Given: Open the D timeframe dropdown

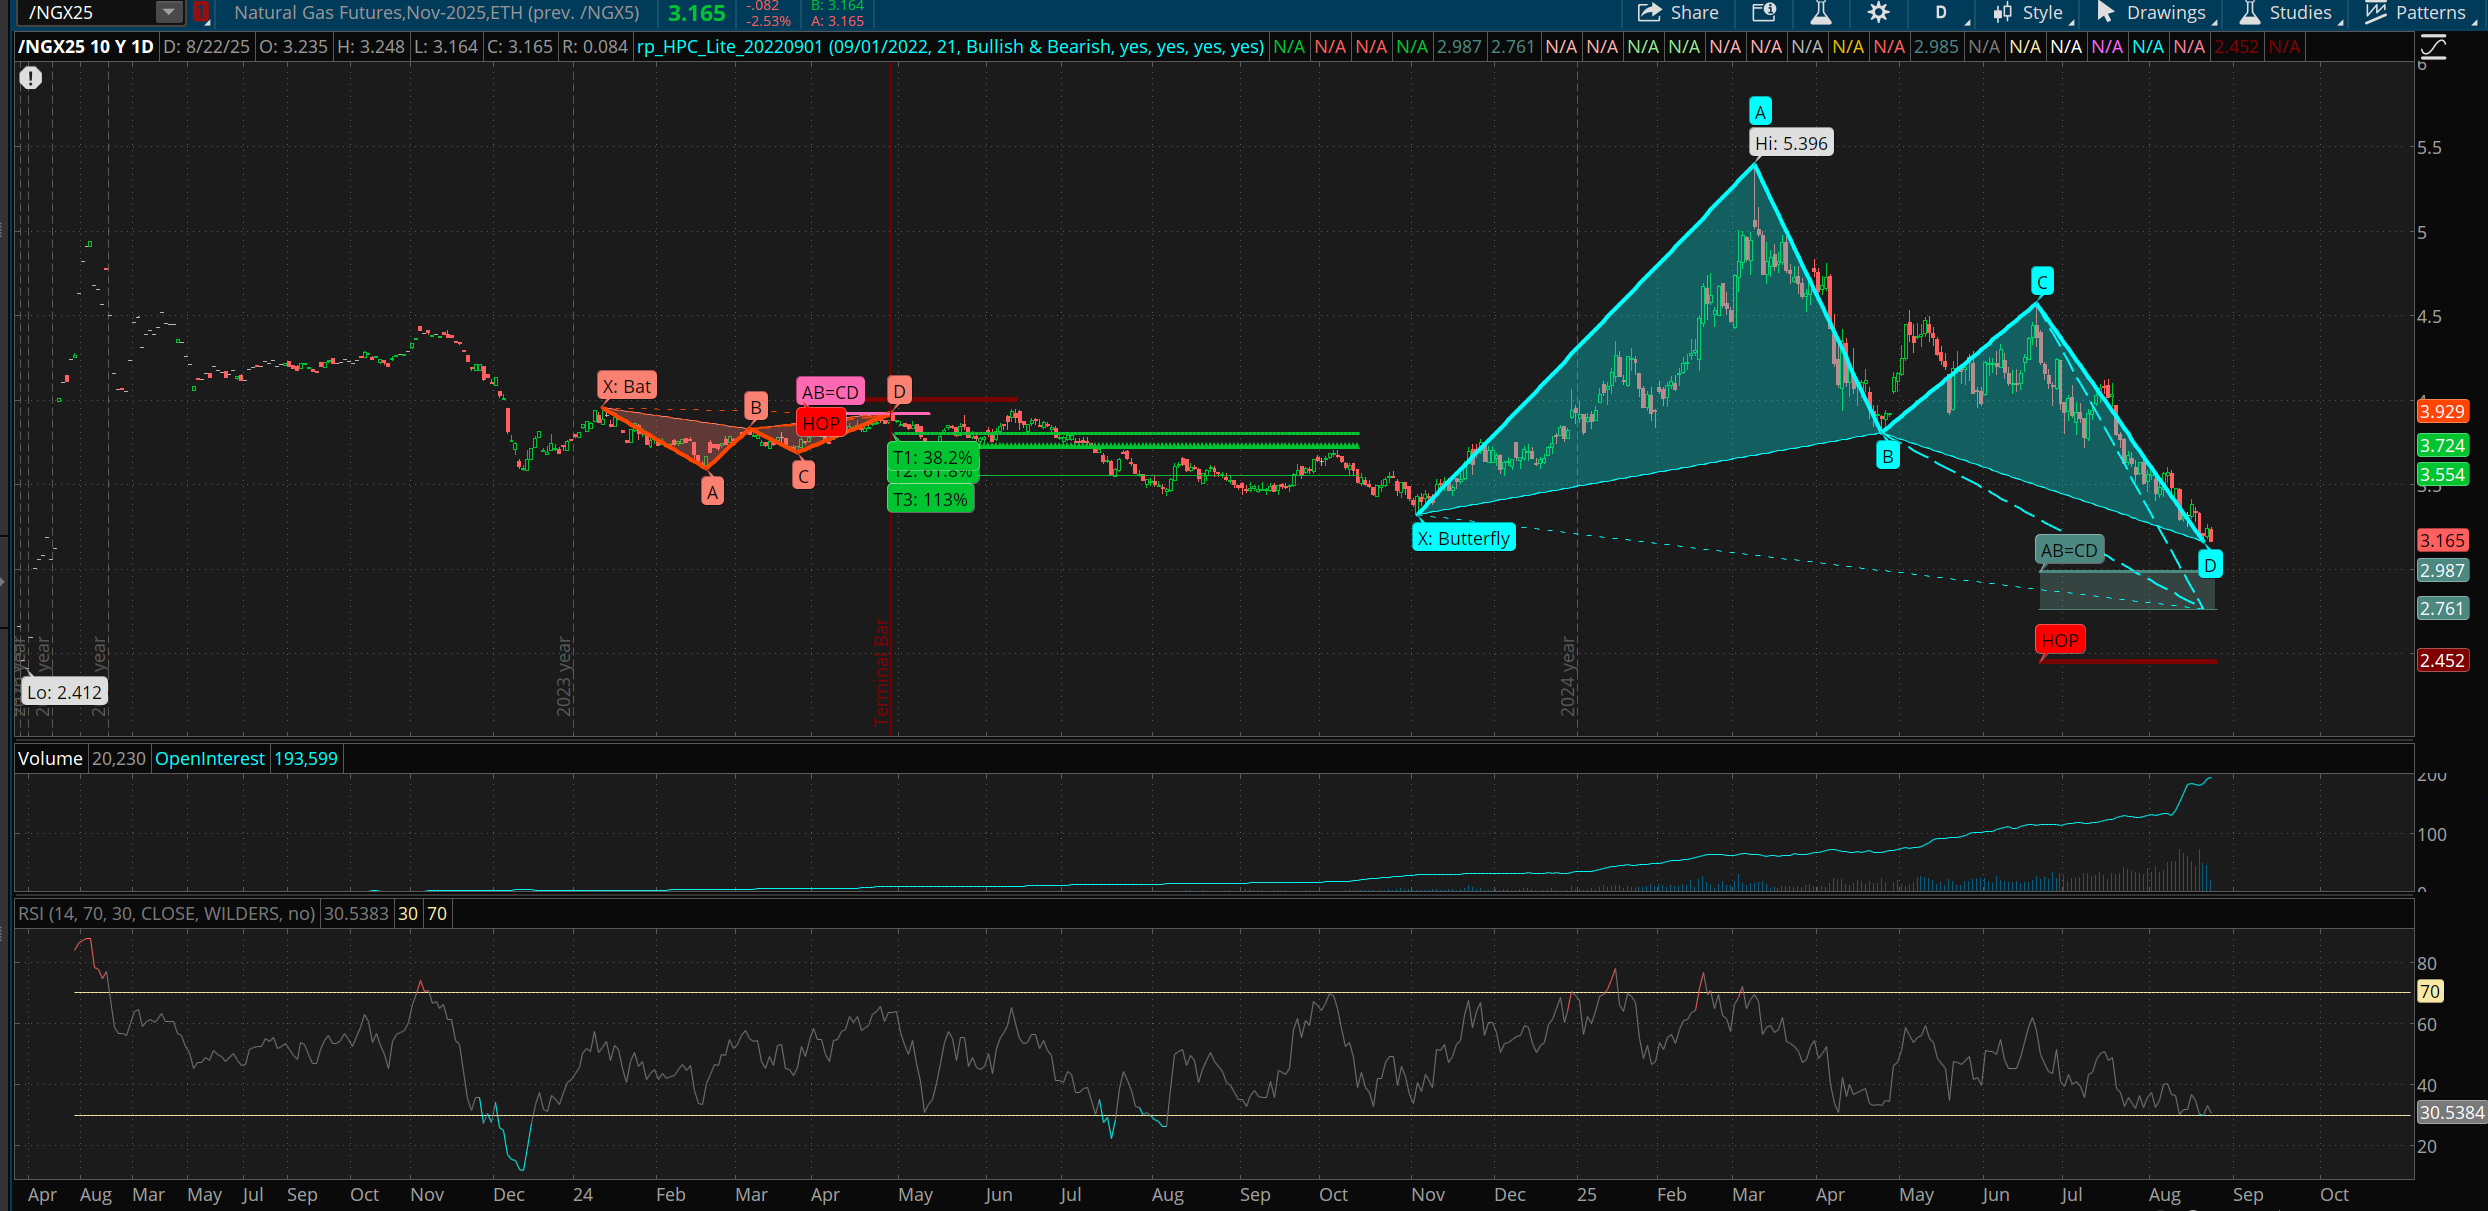Looking at the screenshot, I should [x=1942, y=12].
